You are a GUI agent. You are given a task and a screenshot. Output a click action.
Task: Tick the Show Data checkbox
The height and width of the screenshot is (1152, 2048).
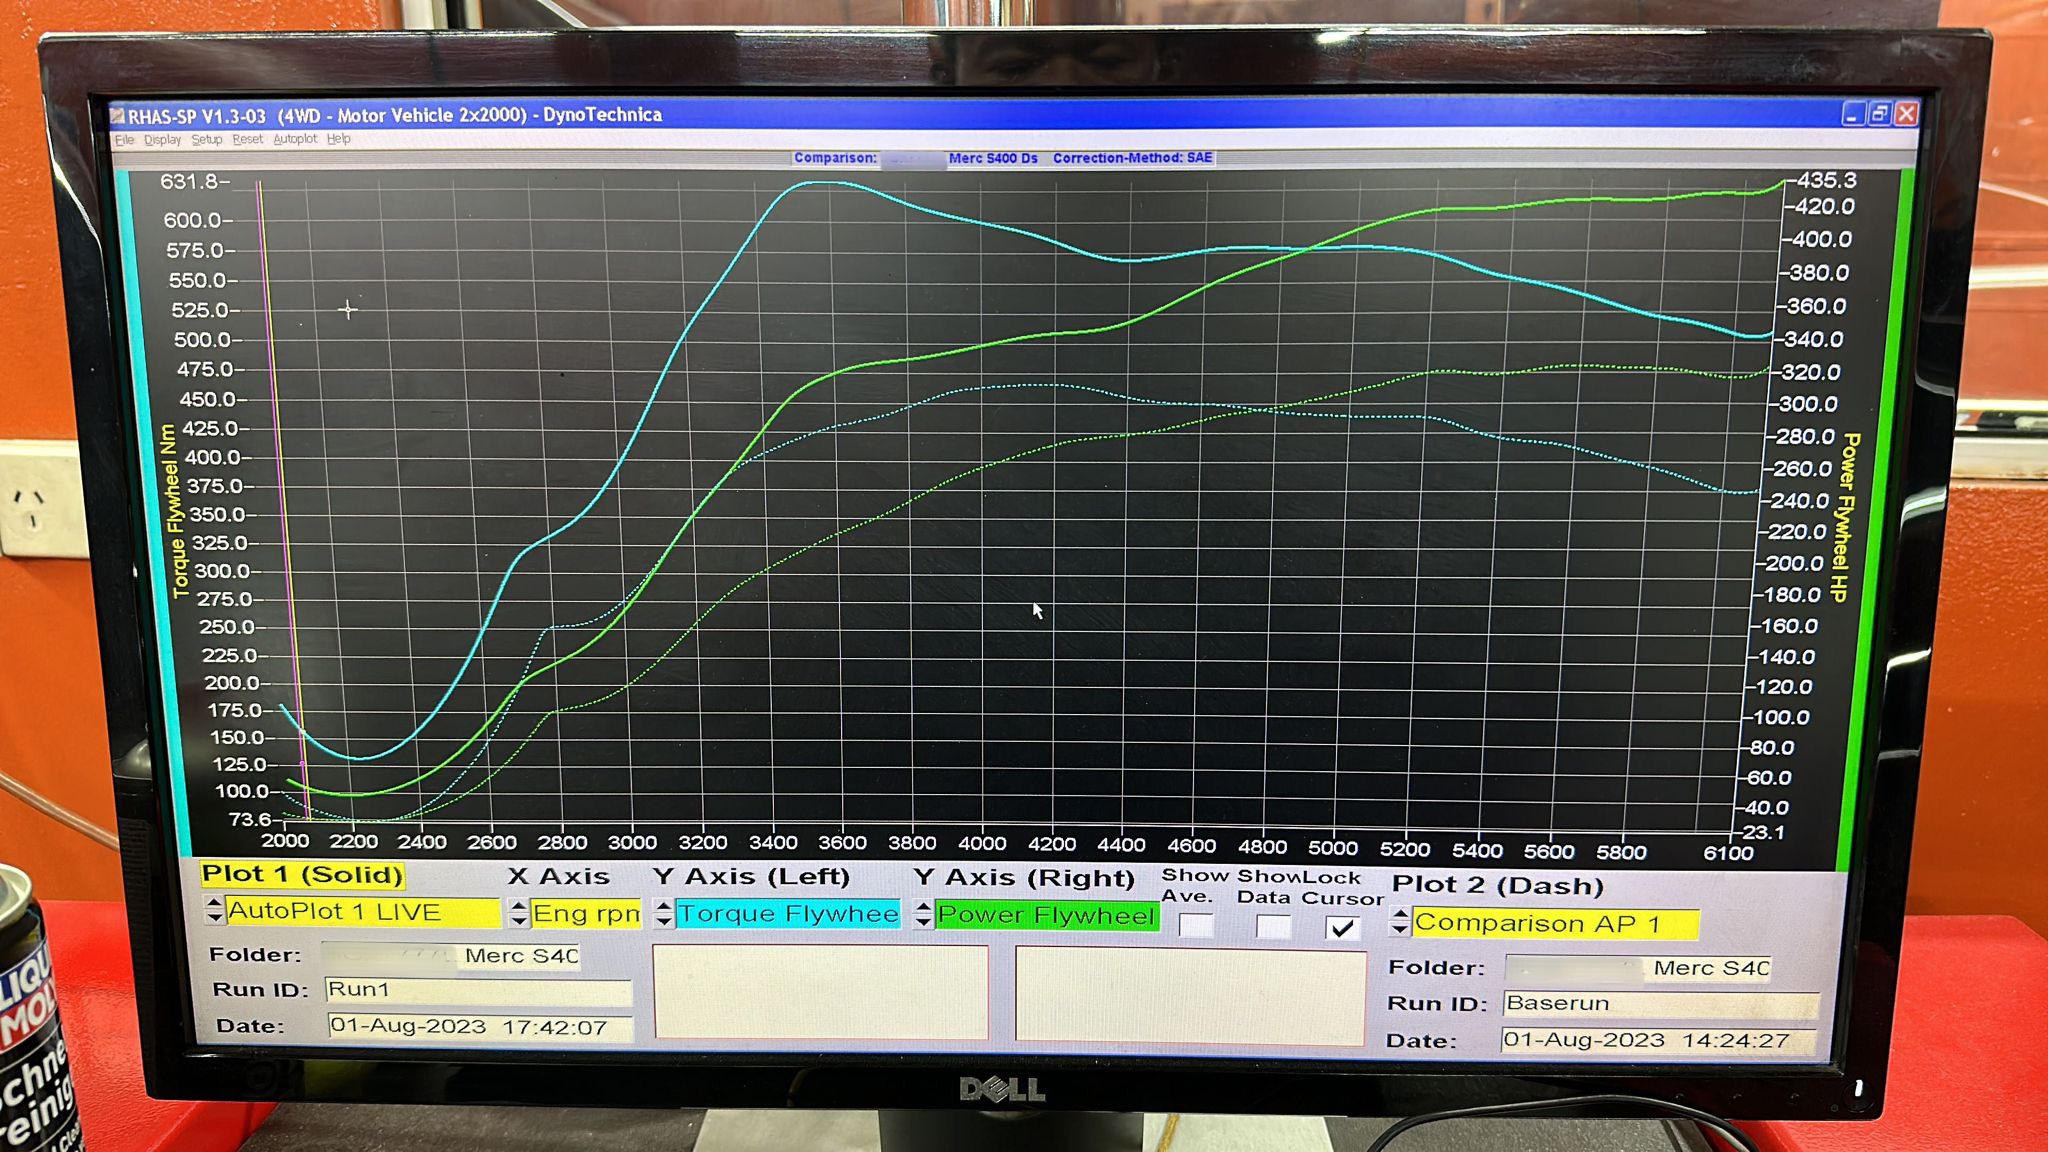(x=1272, y=927)
